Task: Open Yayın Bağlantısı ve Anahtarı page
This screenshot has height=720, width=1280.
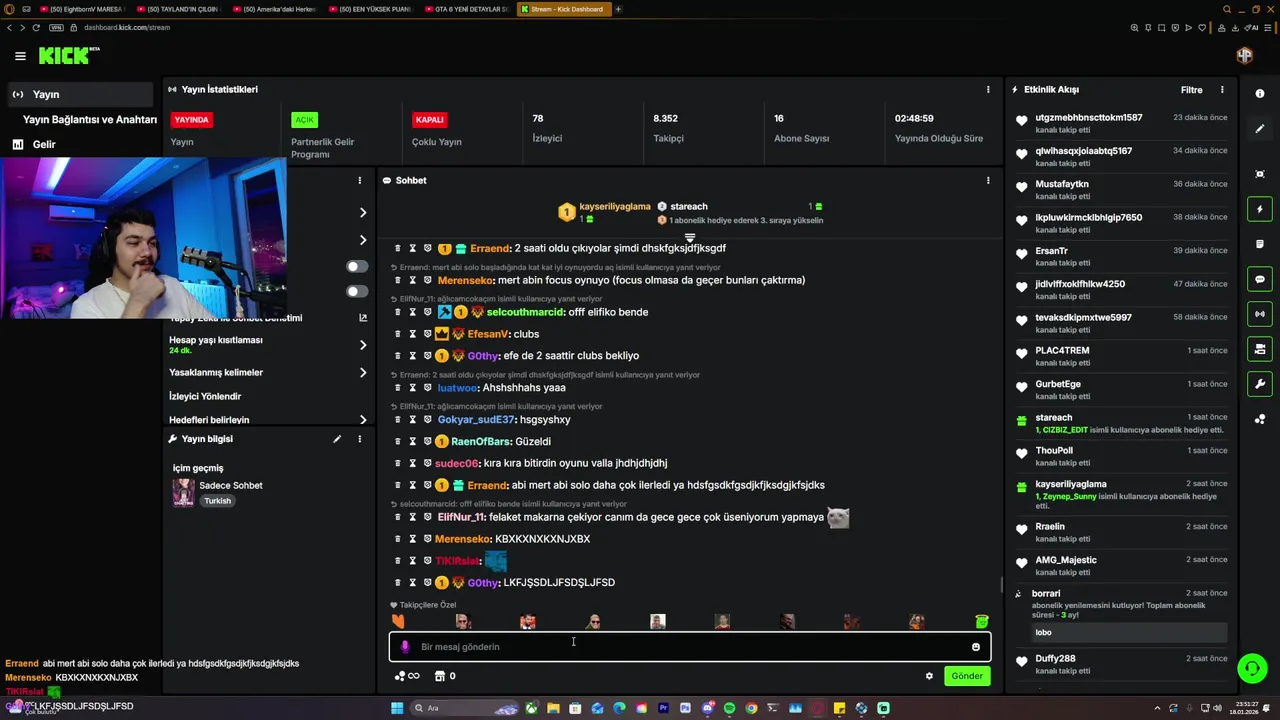Action: click(90, 119)
